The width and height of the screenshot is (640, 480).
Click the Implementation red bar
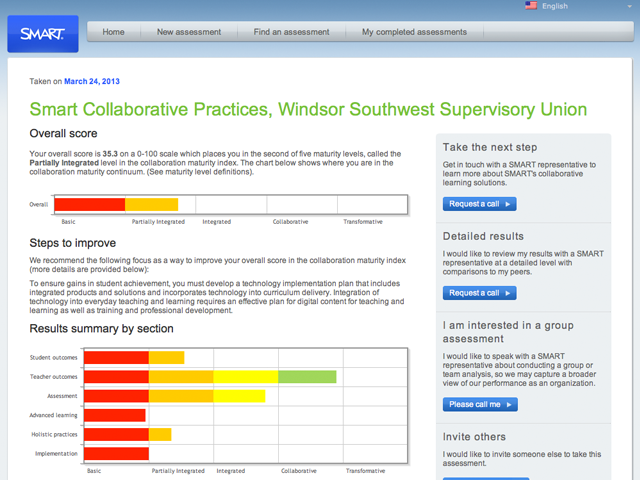click(x=116, y=453)
